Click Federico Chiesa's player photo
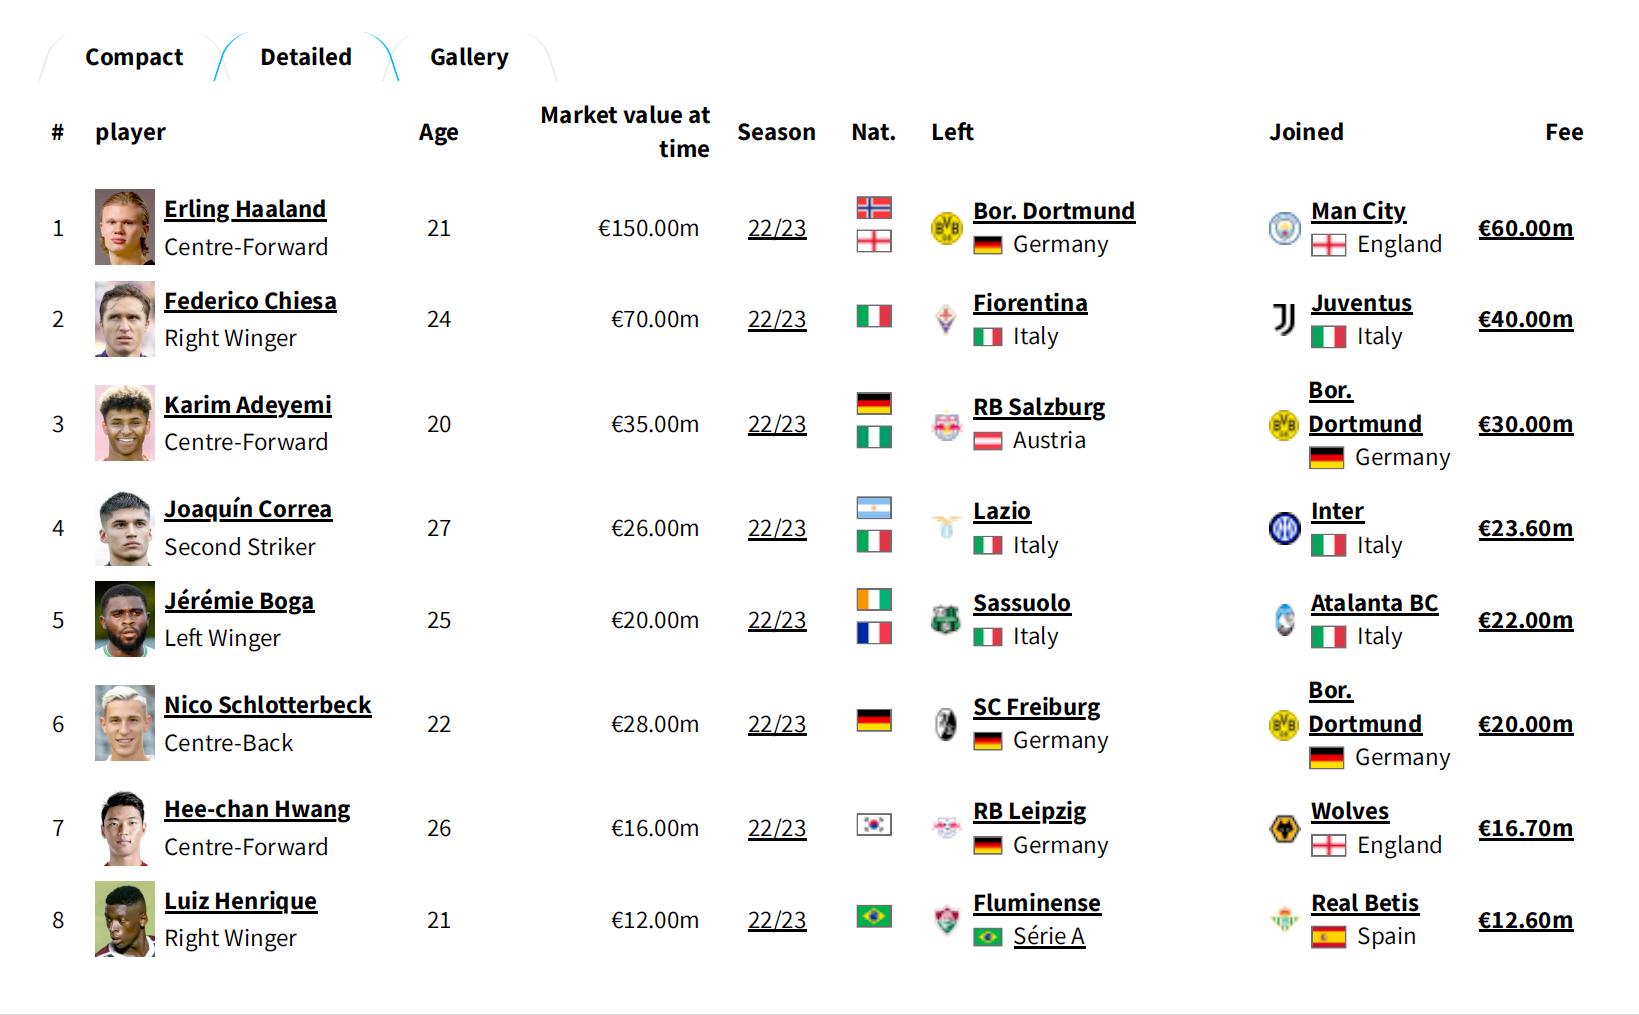This screenshot has width=1639, height=1015. pos(125,319)
